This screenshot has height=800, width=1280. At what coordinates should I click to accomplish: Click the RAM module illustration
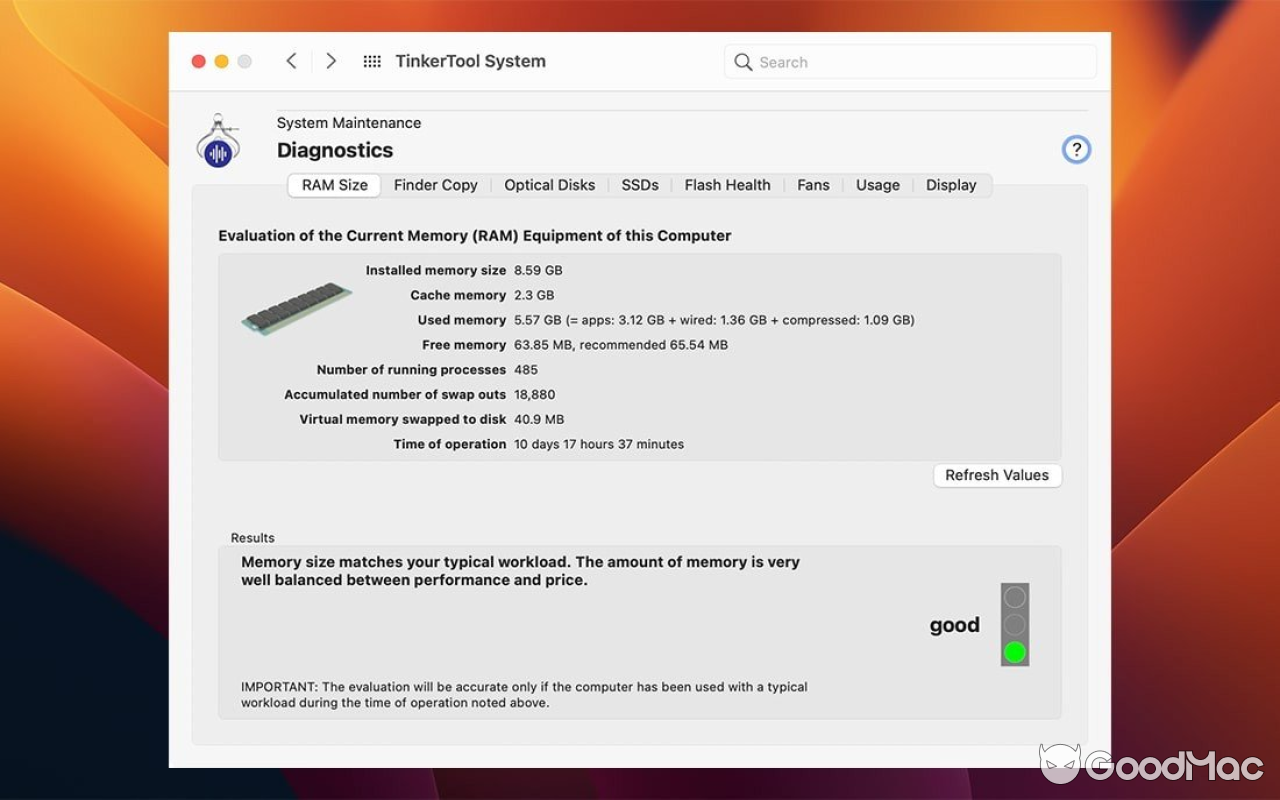point(295,308)
